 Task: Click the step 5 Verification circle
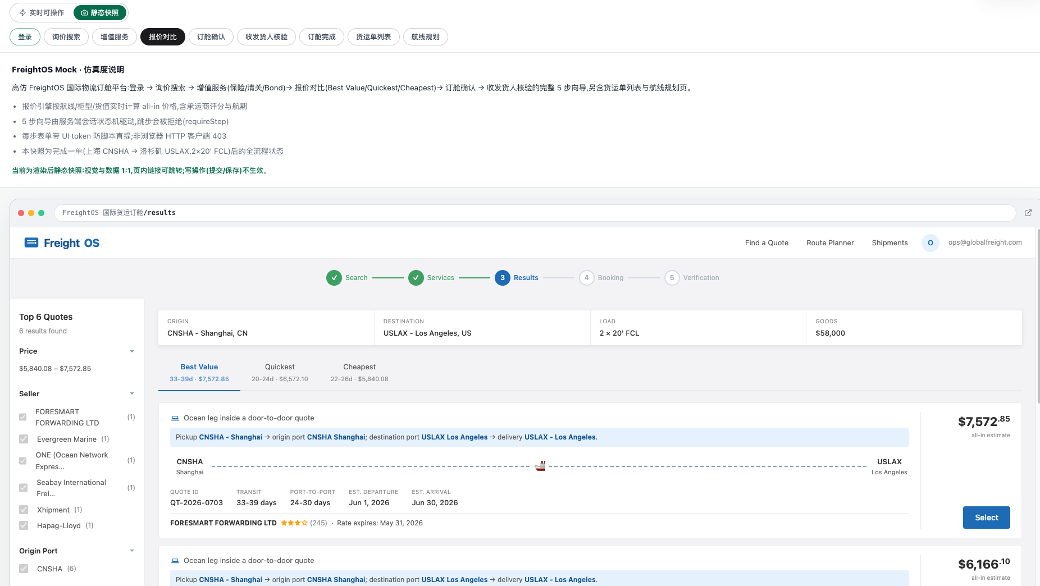(x=672, y=278)
